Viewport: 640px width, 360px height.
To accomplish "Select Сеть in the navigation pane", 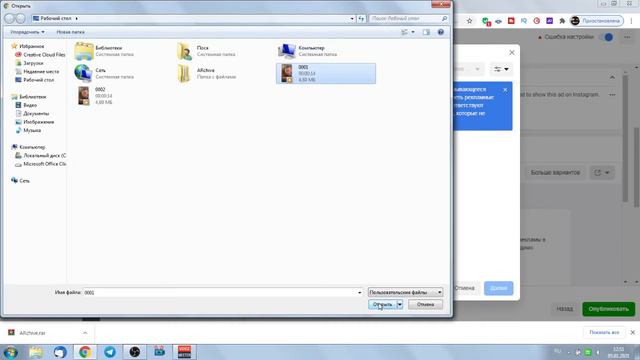I will click(24, 180).
